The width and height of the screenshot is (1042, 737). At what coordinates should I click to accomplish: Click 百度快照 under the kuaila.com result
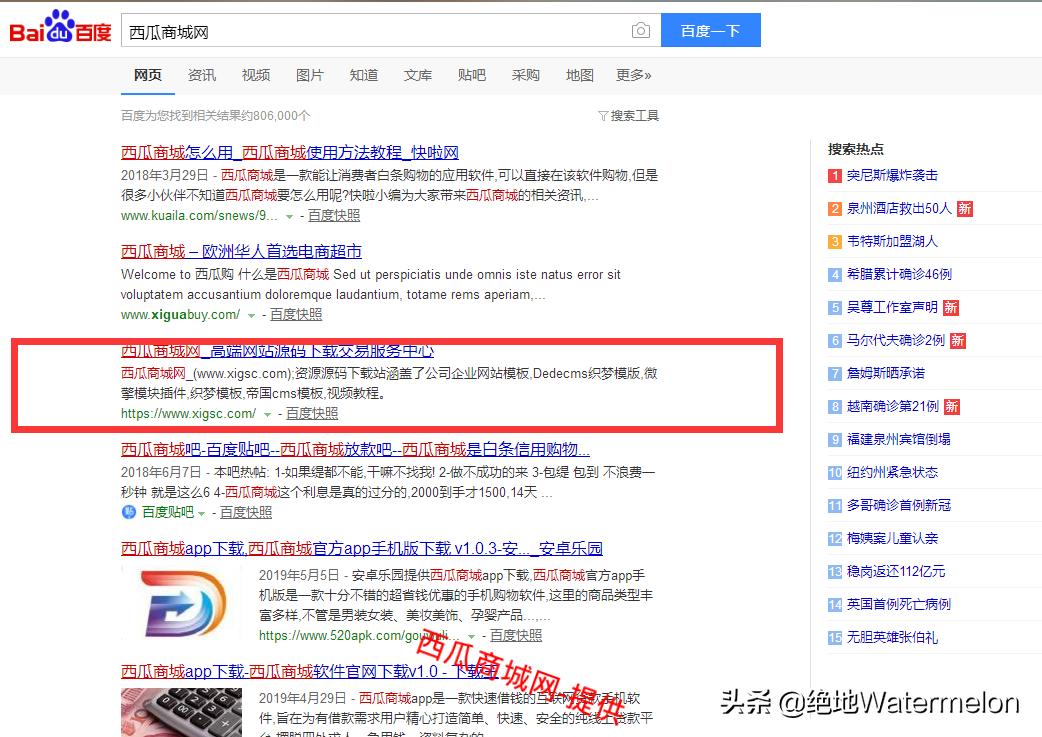tap(334, 215)
